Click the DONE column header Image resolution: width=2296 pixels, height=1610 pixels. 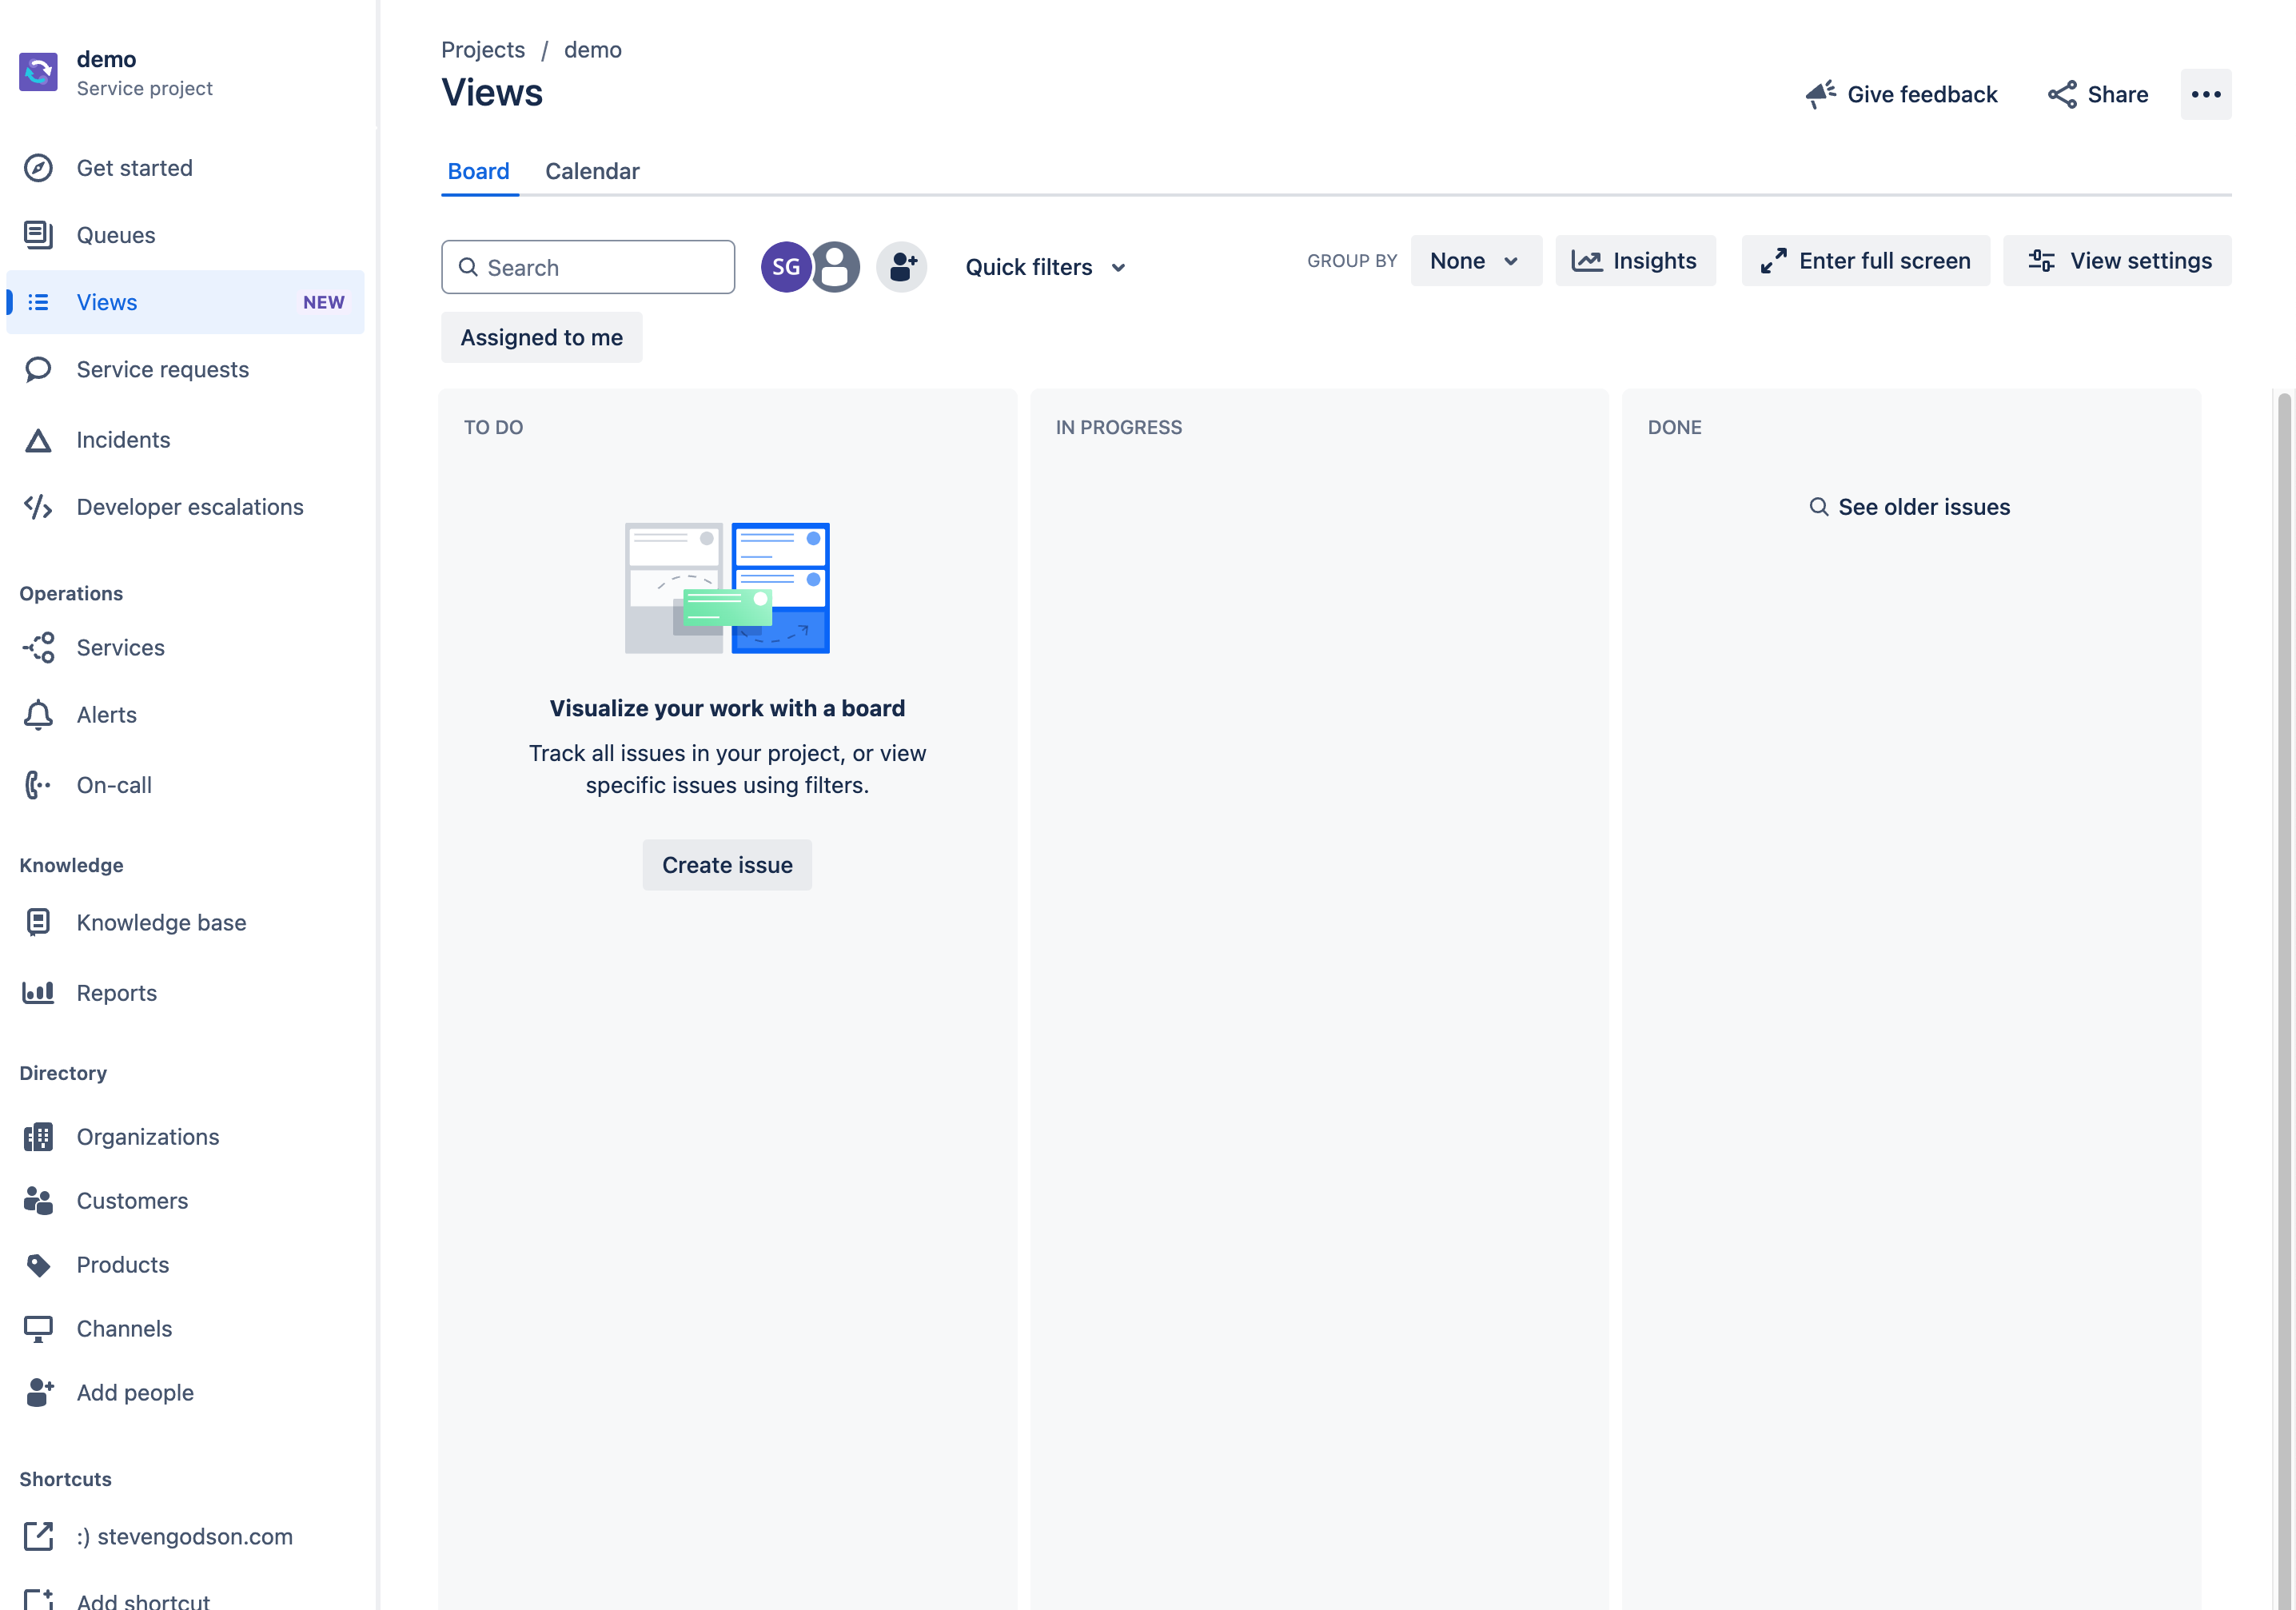point(1674,427)
